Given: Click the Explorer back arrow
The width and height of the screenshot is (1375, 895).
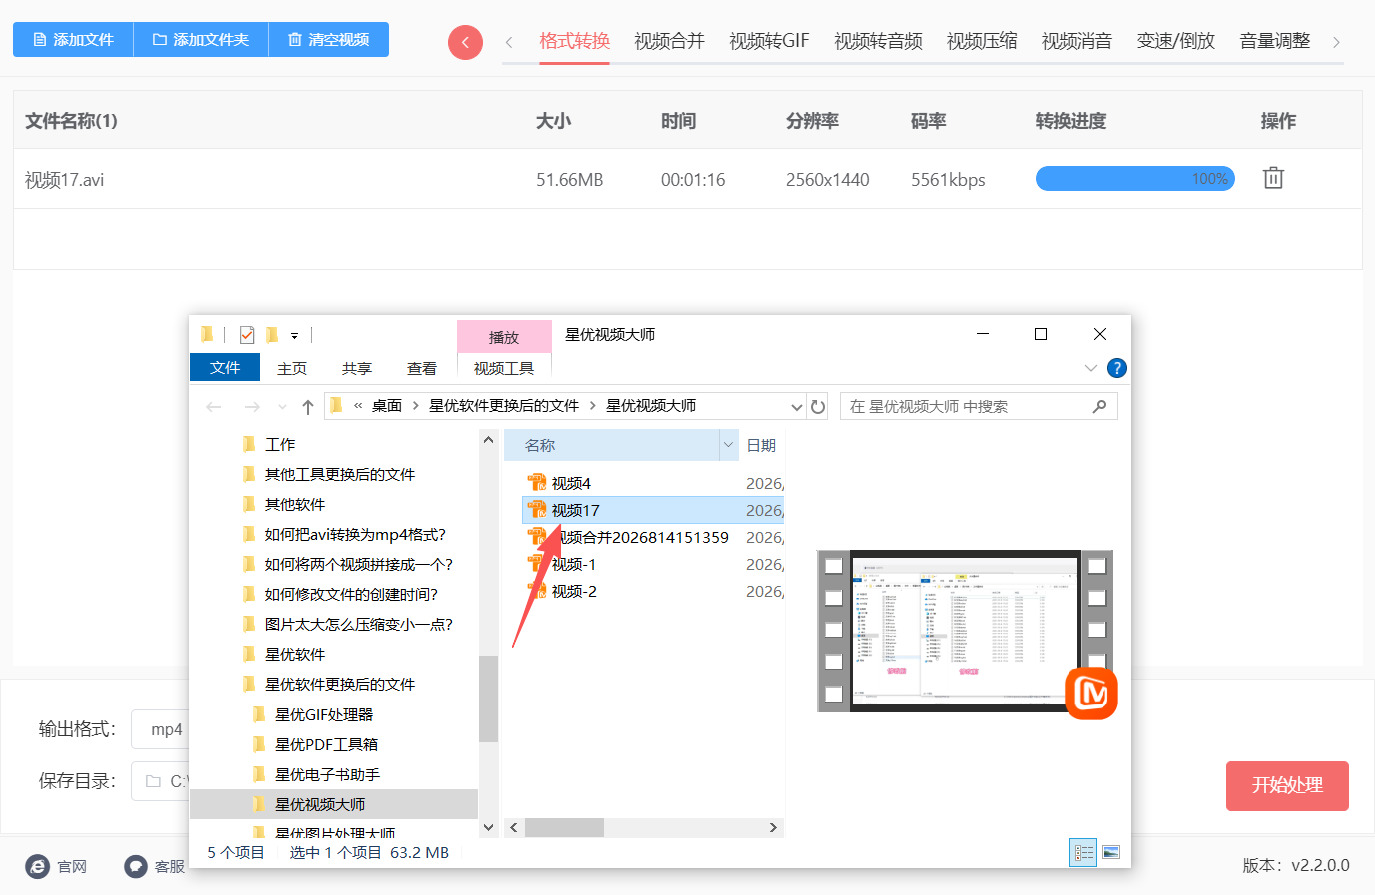Looking at the screenshot, I should click(x=213, y=407).
